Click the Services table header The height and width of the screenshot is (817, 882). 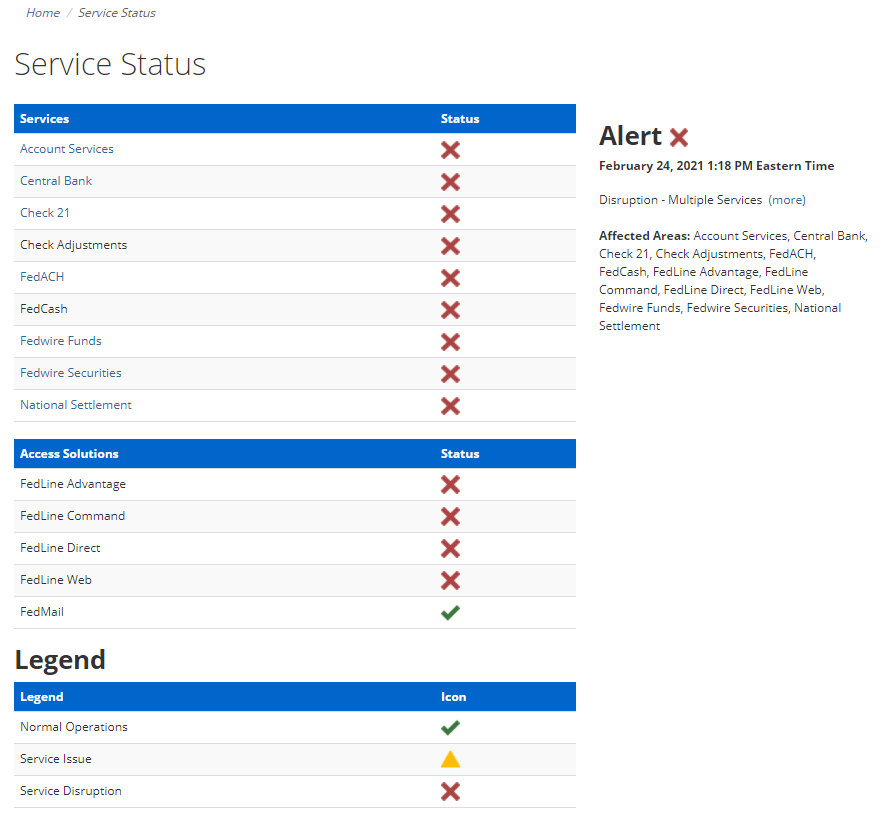click(x=44, y=119)
